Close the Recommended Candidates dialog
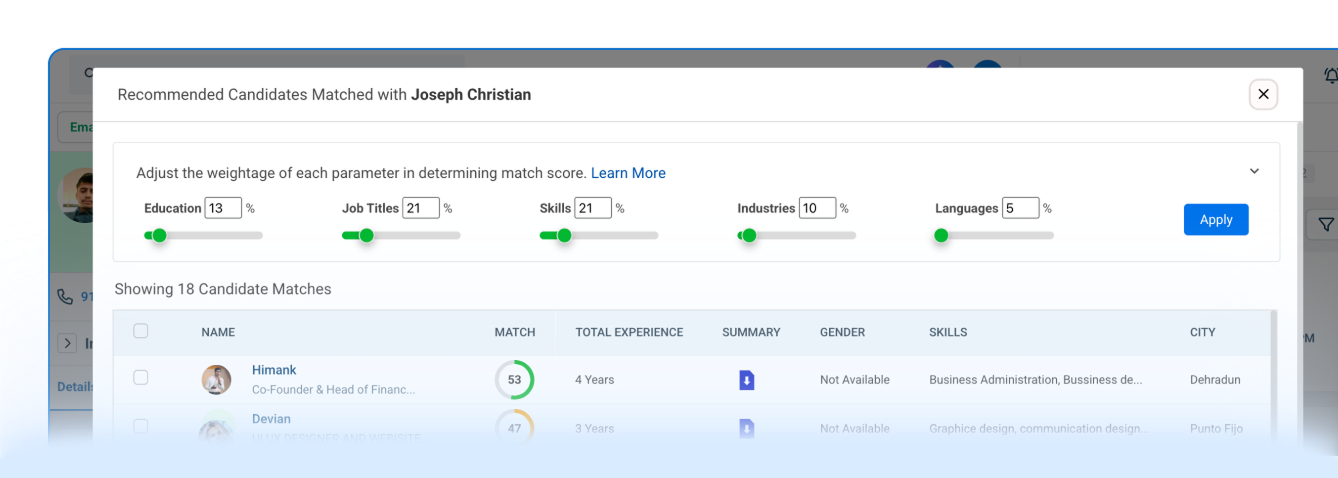This screenshot has height=478, width=1338. point(1263,94)
